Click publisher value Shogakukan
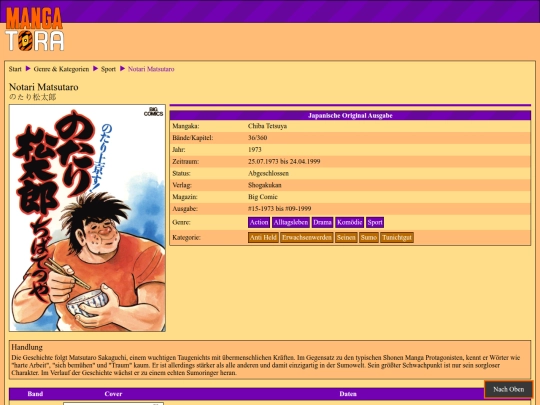Image resolution: width=540 pixels, height=405 pixels. click(x=264, y=185)
